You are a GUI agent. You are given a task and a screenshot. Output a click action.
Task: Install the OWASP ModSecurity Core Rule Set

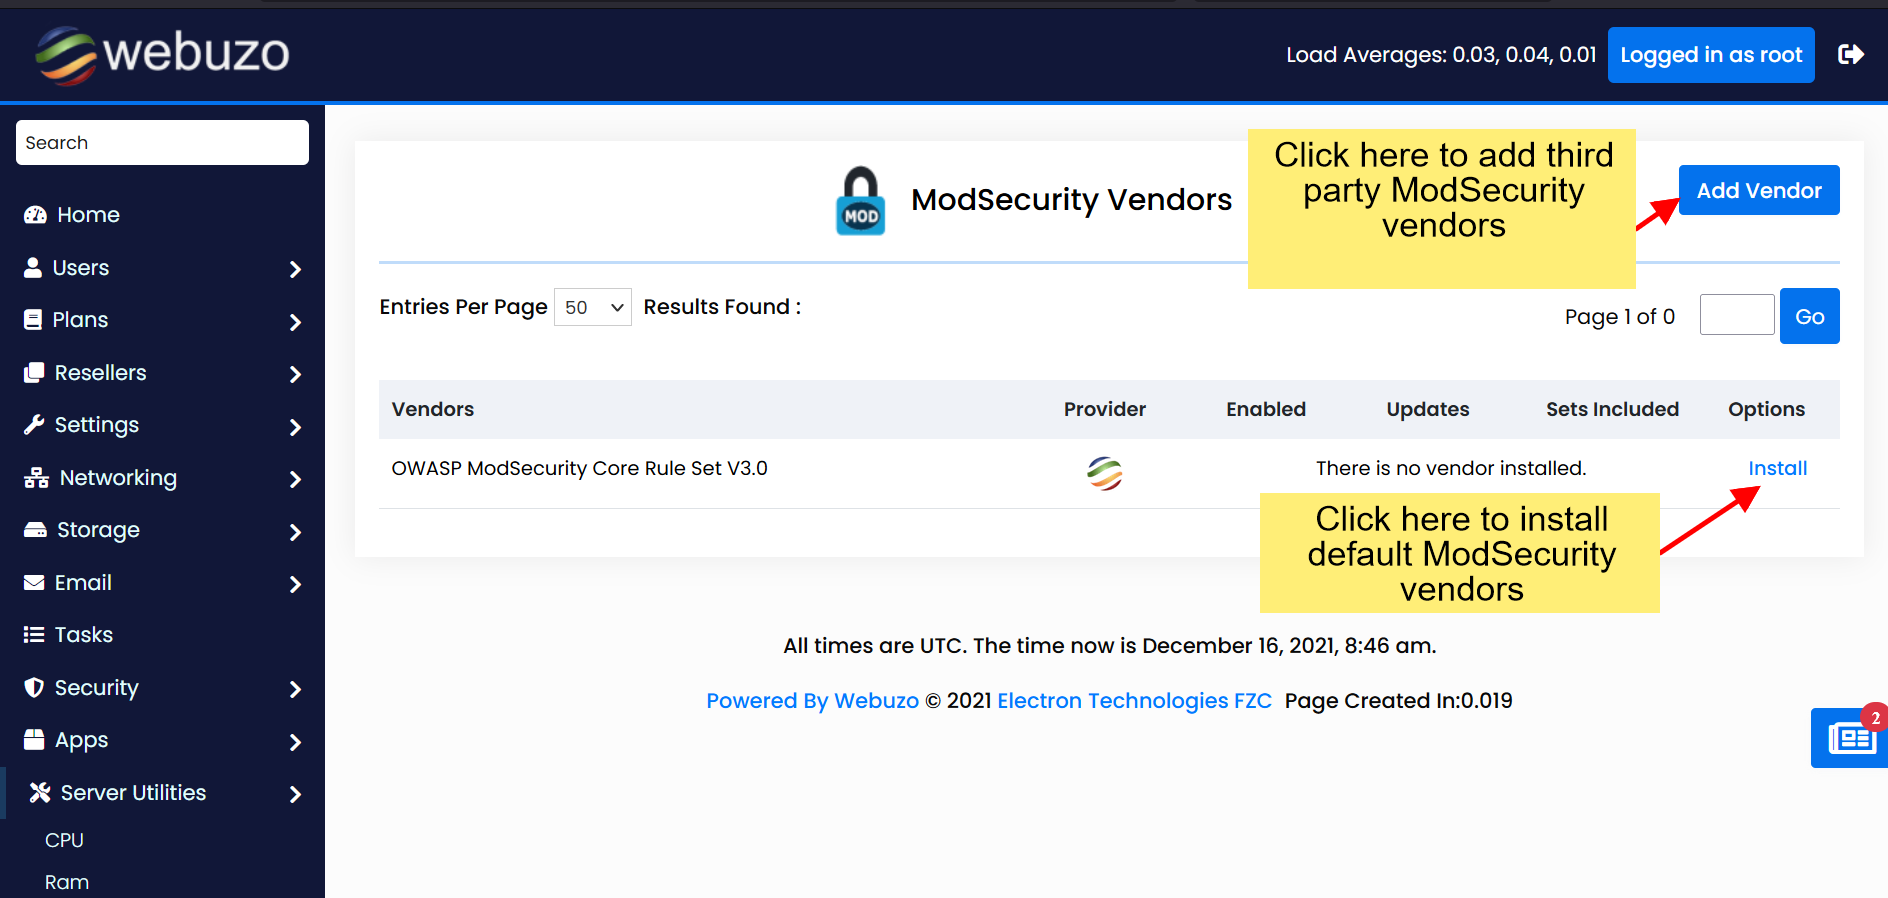[x=1777, y=468]
